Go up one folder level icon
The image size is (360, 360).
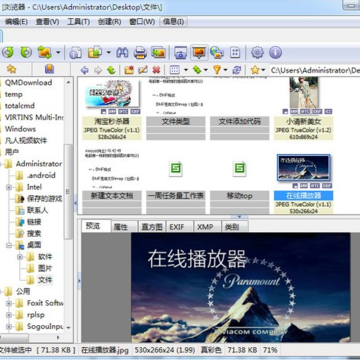[x=111, y=70]
